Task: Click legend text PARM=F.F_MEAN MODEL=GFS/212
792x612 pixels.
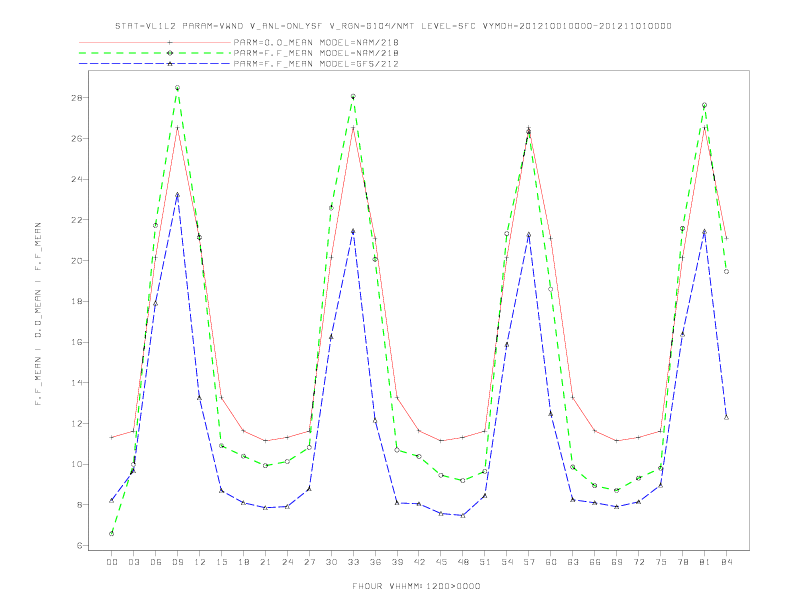Action: point(316,64)
